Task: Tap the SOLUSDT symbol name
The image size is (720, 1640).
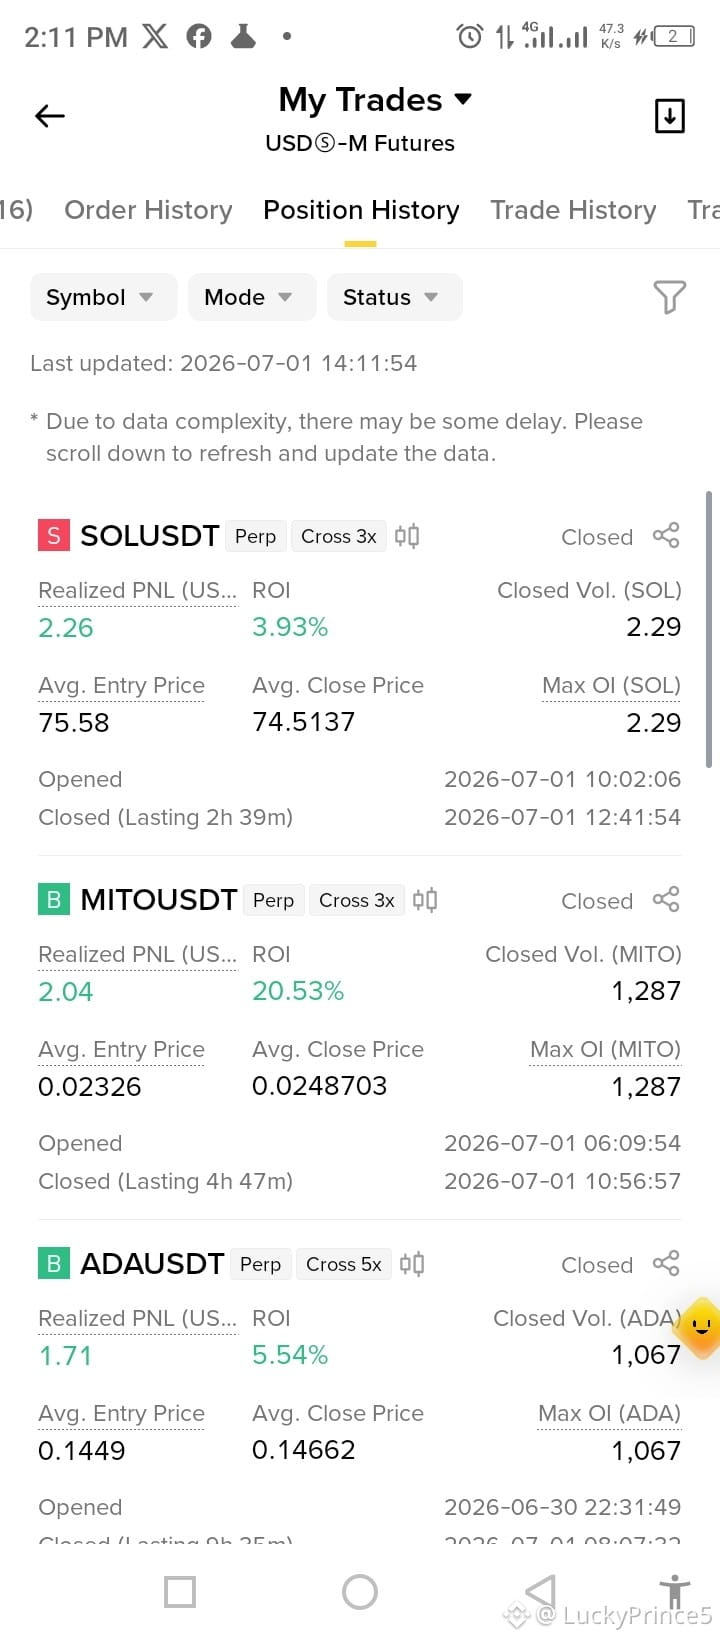Action: coord(149,536)
